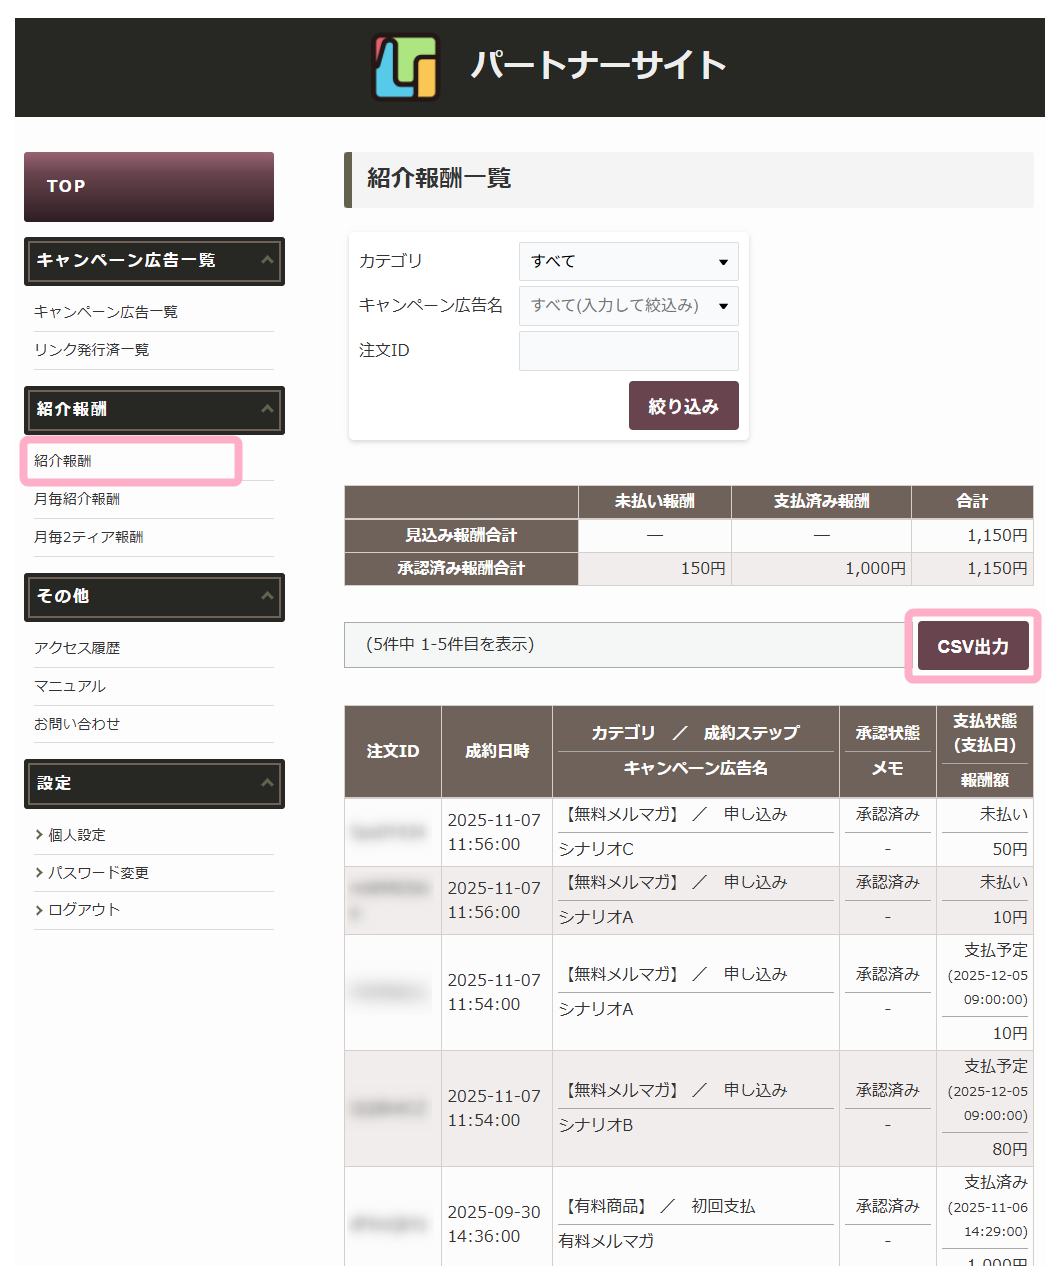Open the キャンペーン広告名 combo box
Image resolution: width=1060 pixels, height=1285 pixels.
point(628,306)
